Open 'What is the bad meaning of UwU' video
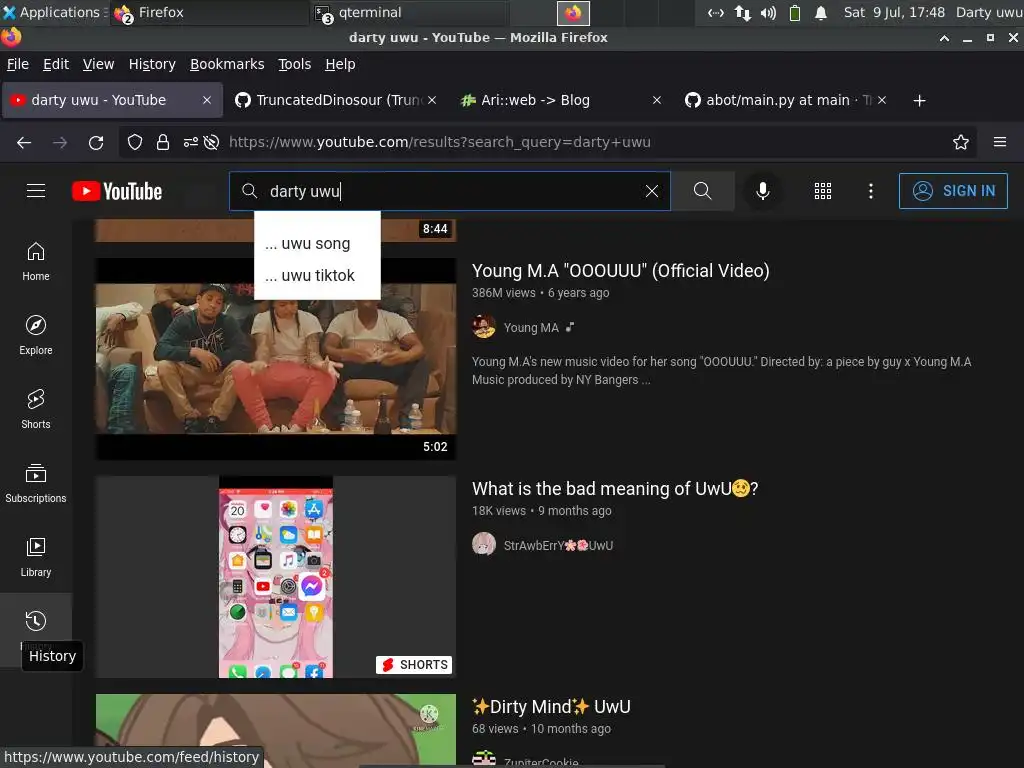Viewport: 1024px width, 768px height. pos(615,488)
